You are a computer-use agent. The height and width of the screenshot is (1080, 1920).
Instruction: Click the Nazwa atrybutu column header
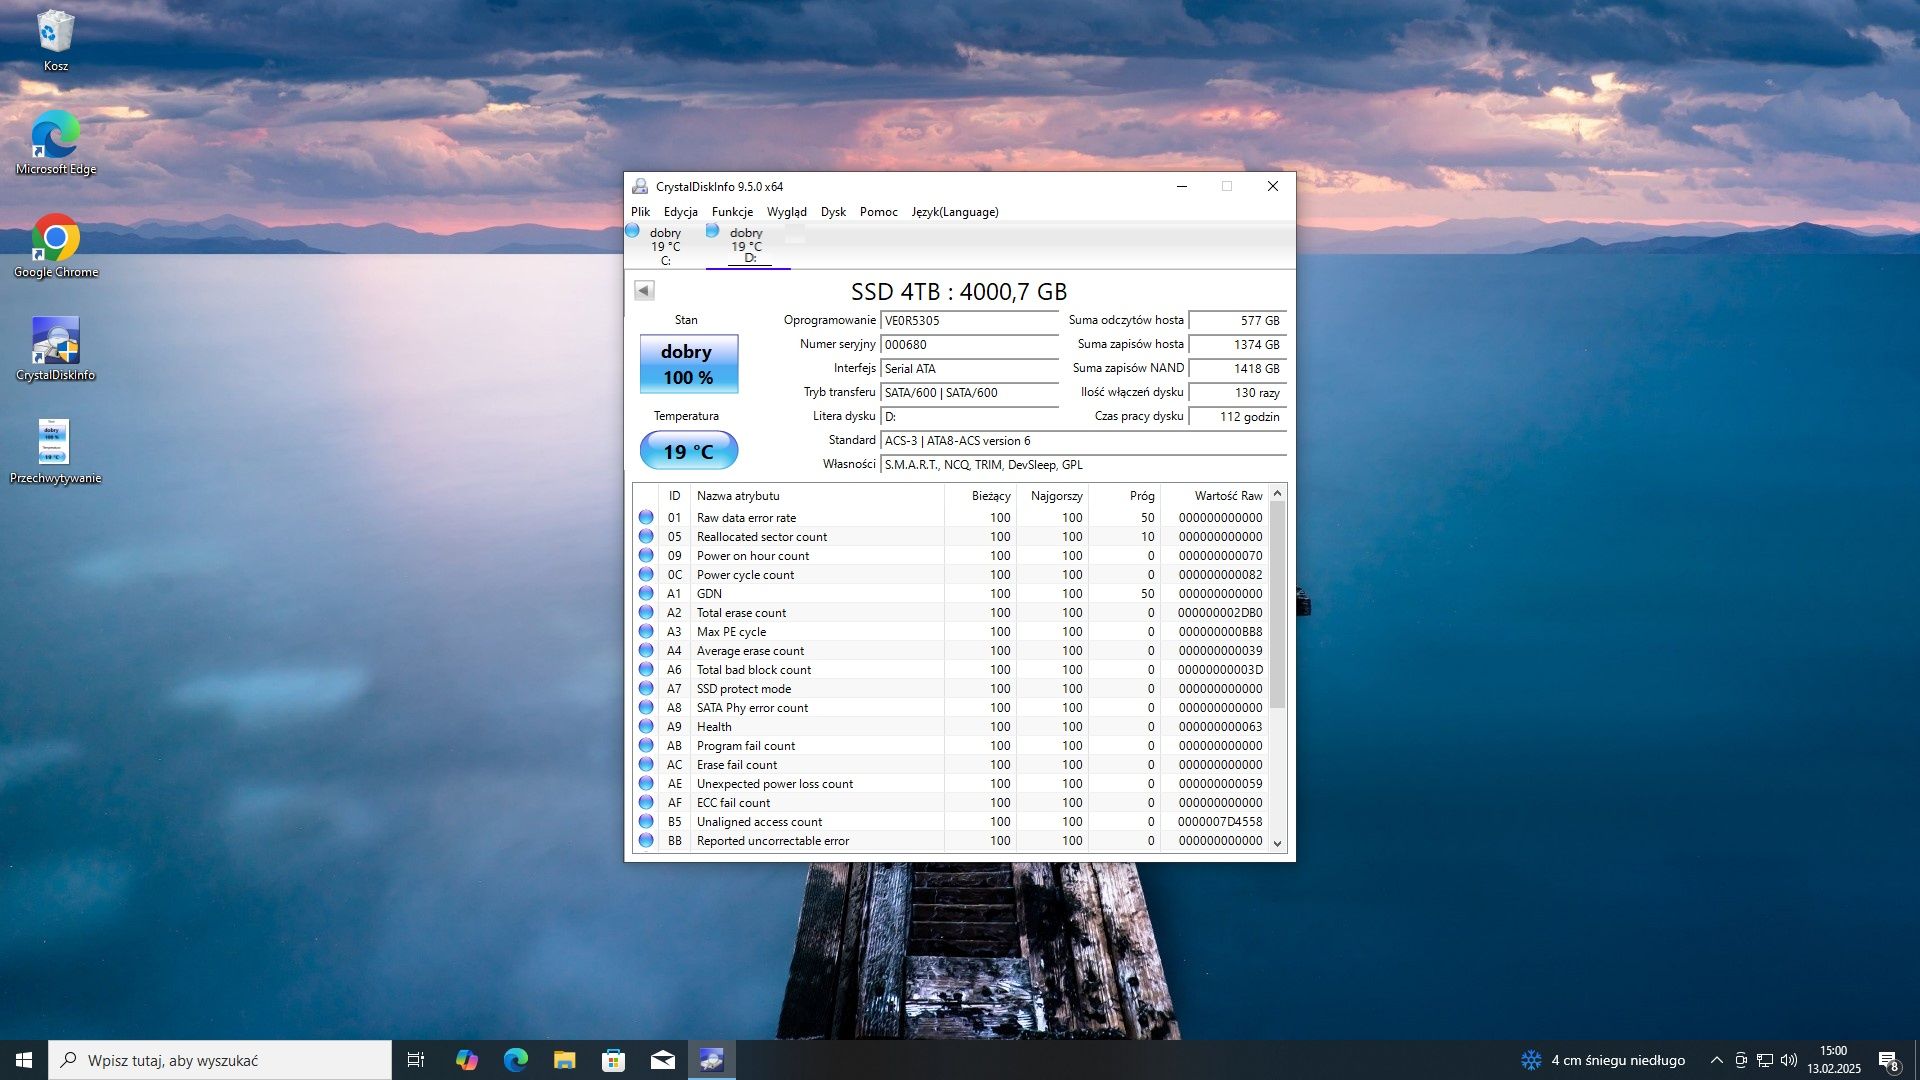click(816, 496)
